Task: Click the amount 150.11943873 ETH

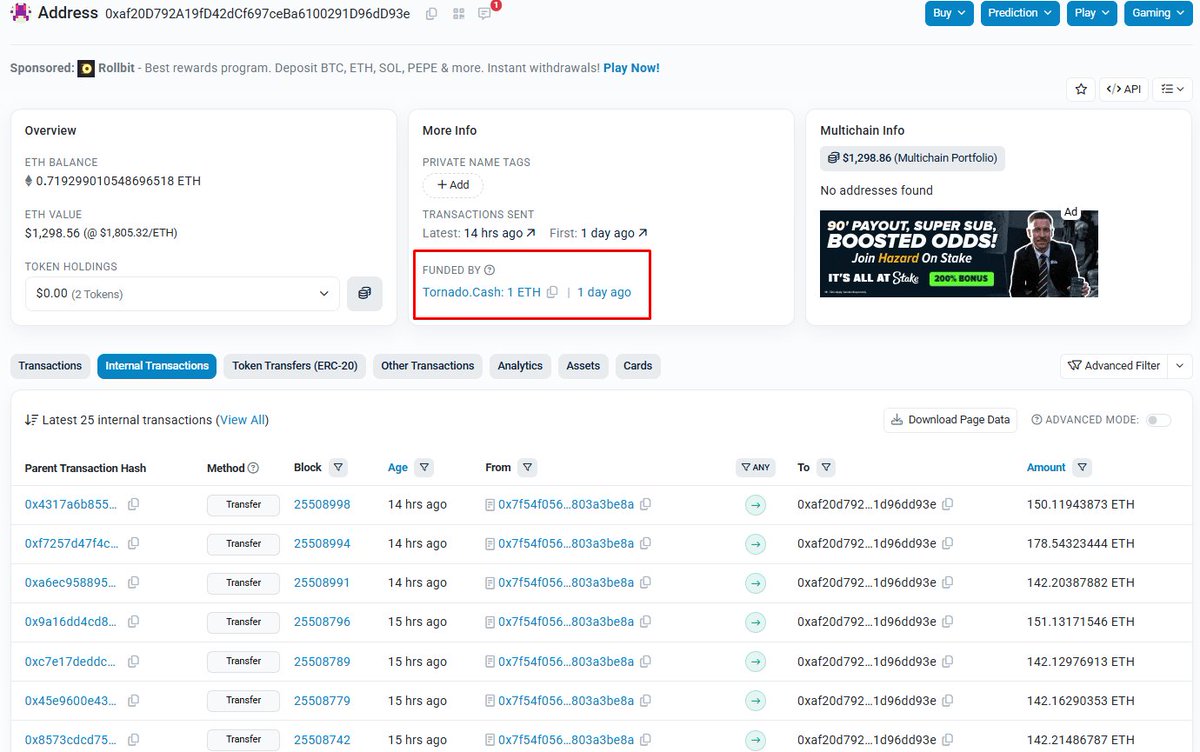Action: coord(1081,505)
